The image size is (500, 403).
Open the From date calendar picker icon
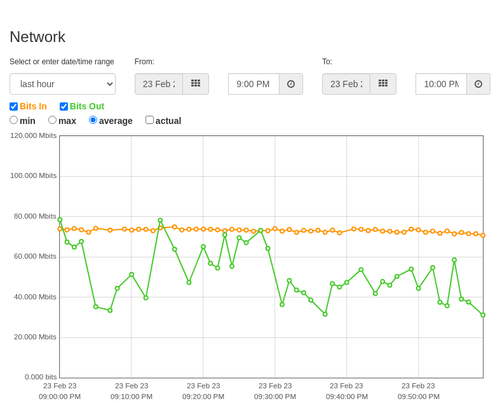(x=196, y=84)
